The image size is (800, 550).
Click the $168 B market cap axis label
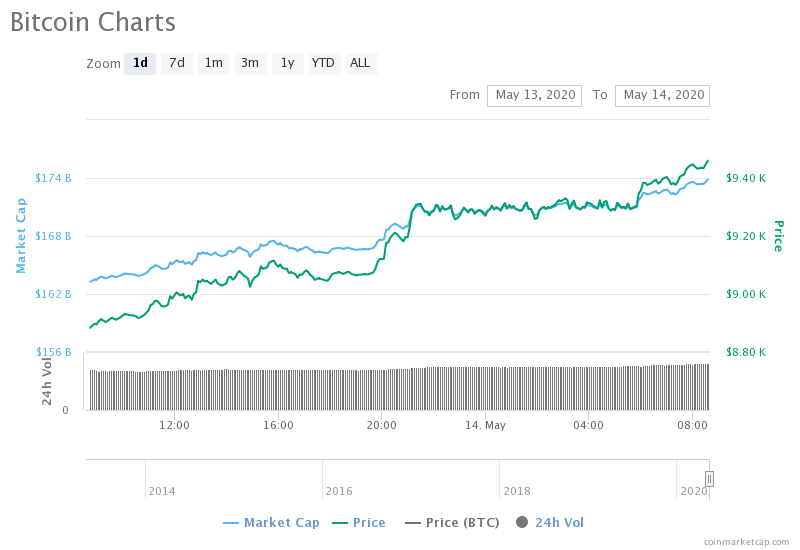tap(53, 236)
